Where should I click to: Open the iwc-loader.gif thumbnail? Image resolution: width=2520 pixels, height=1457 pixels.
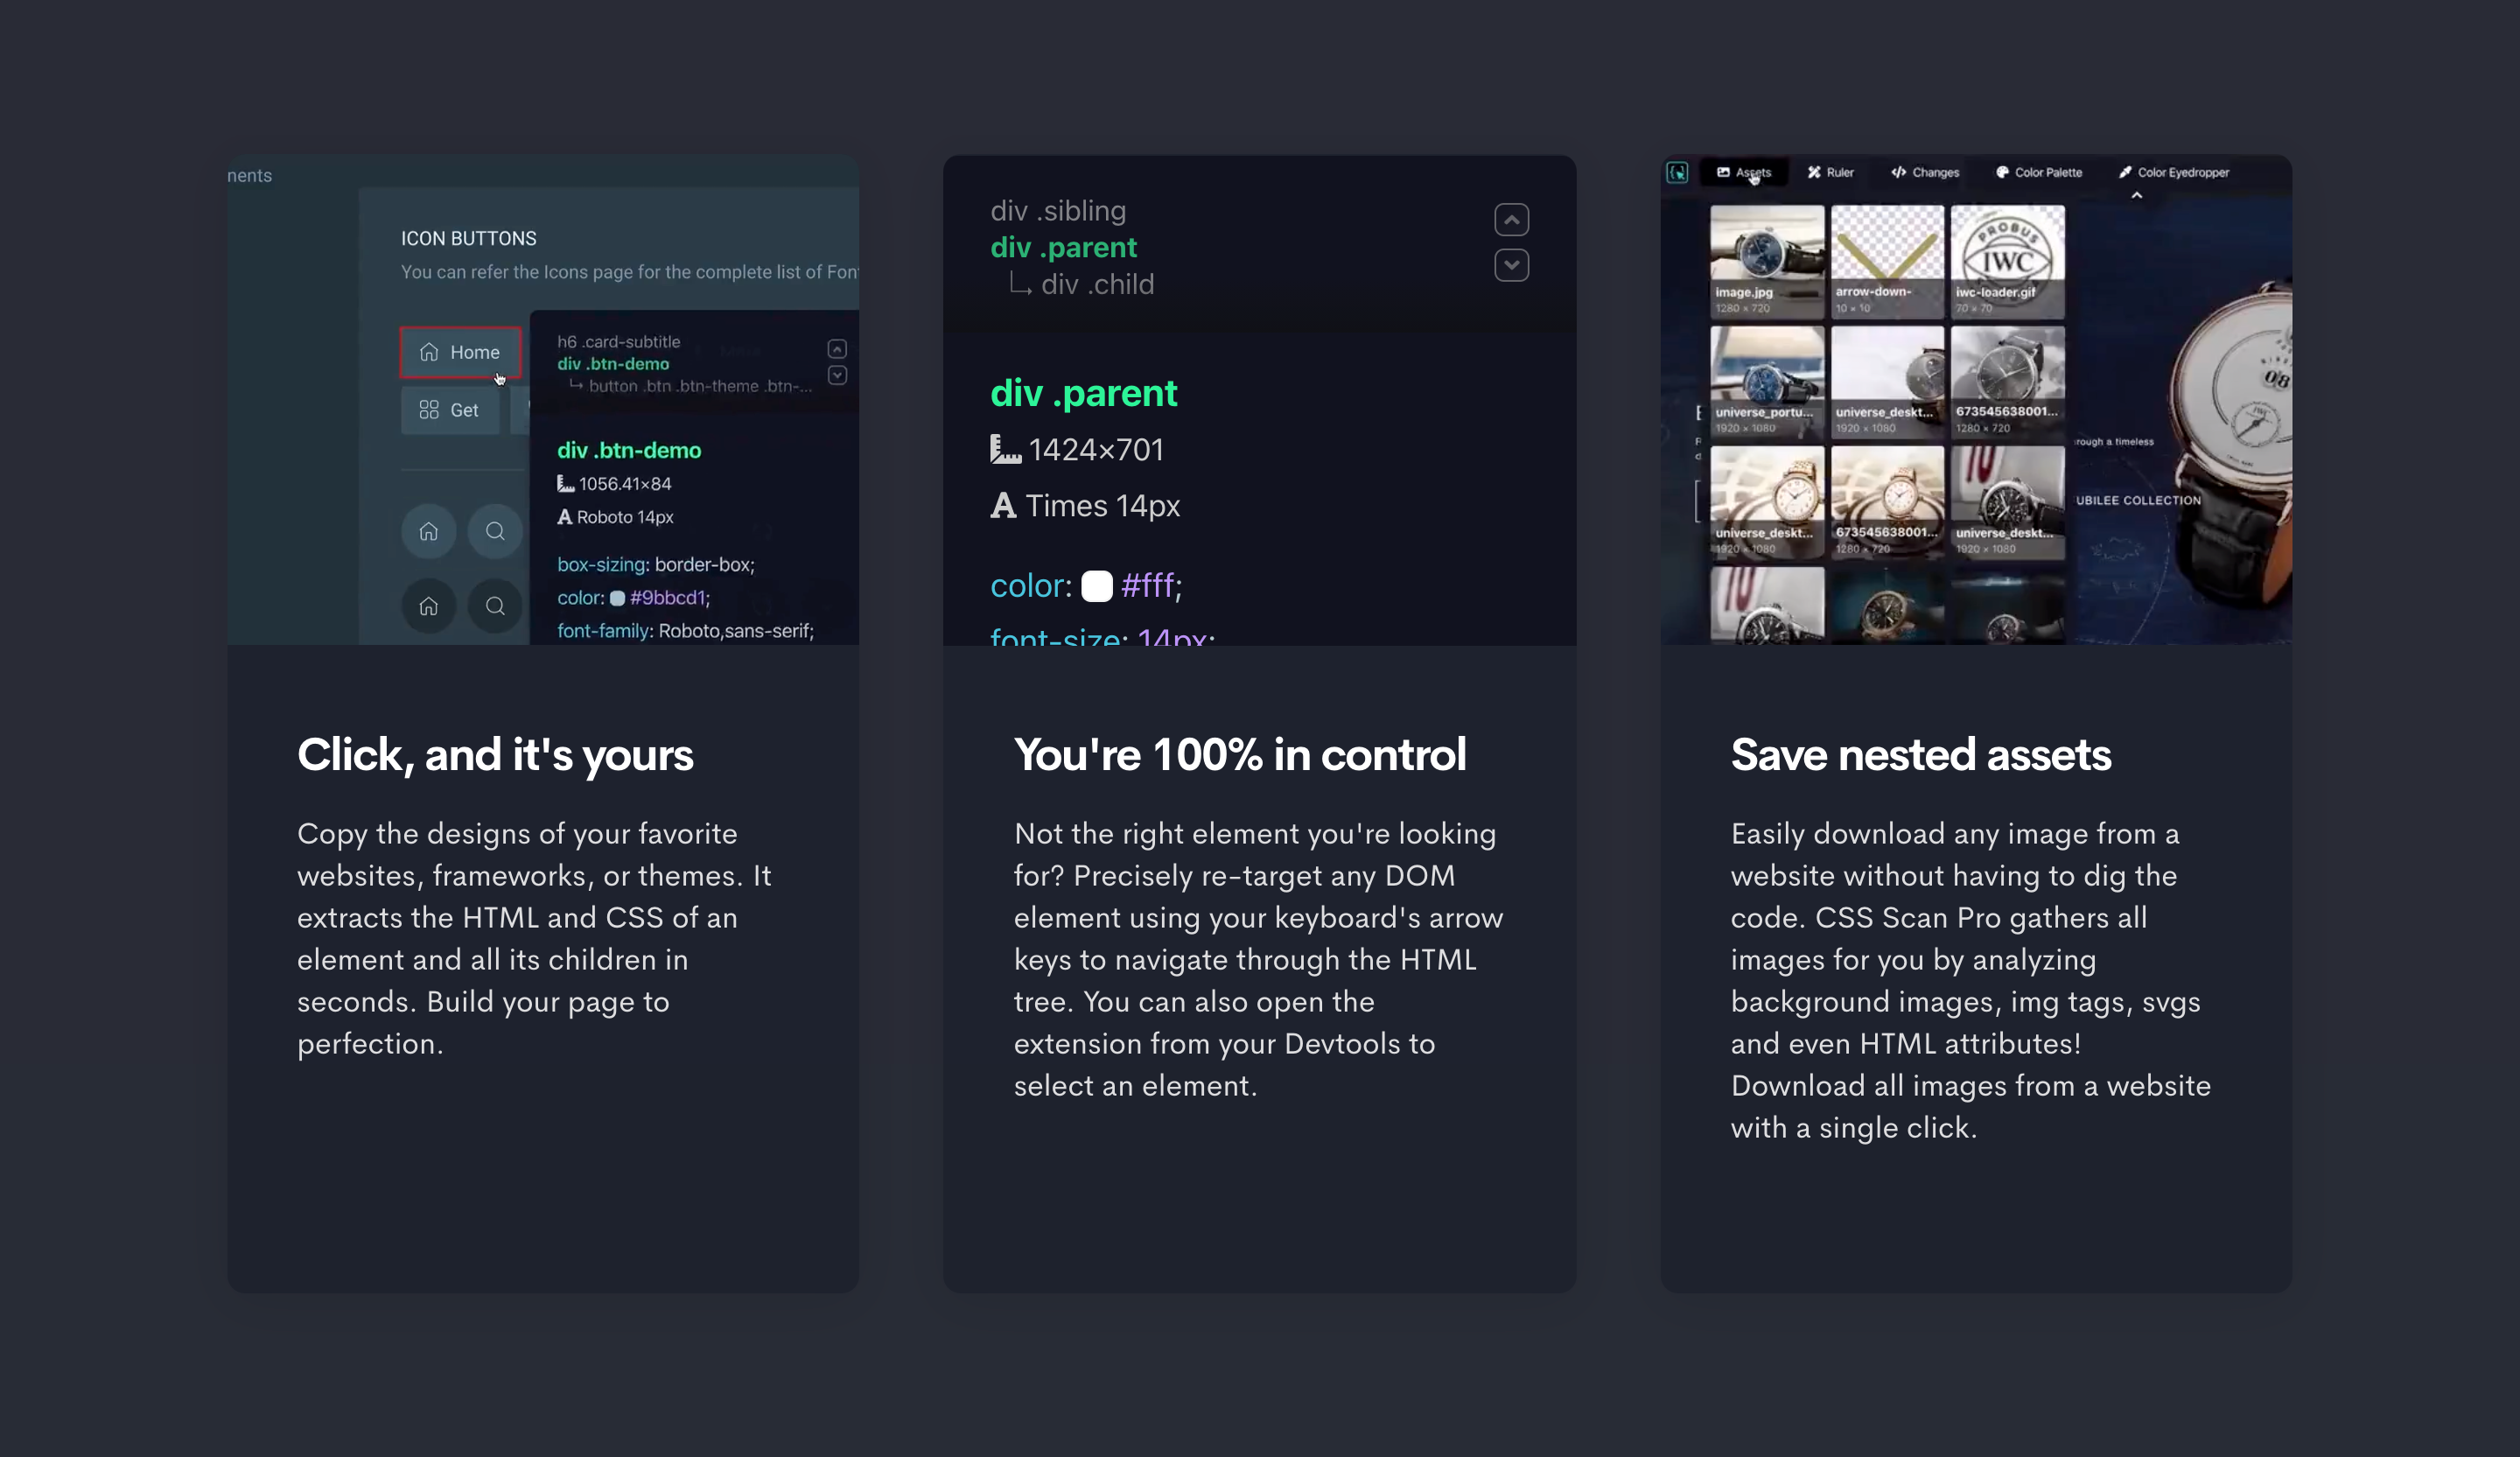click(x=2007, y=260)
